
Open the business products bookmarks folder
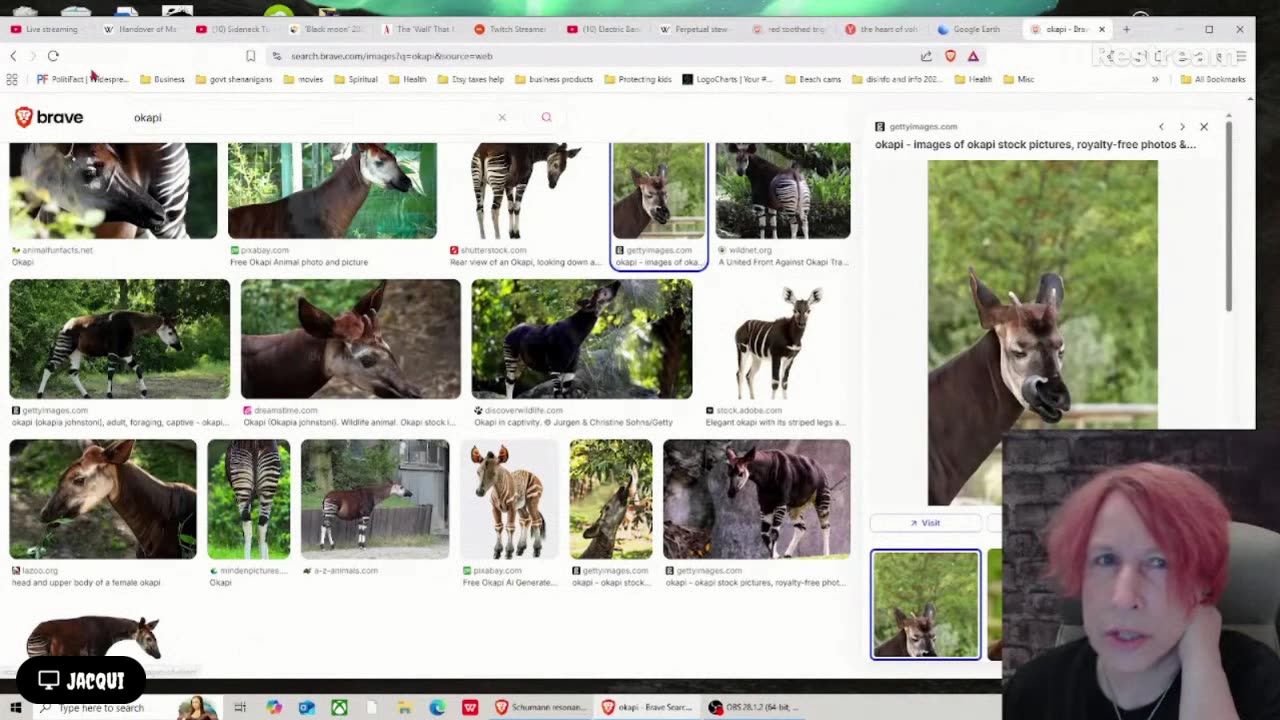pyautogui.click(x=553, y=79)
